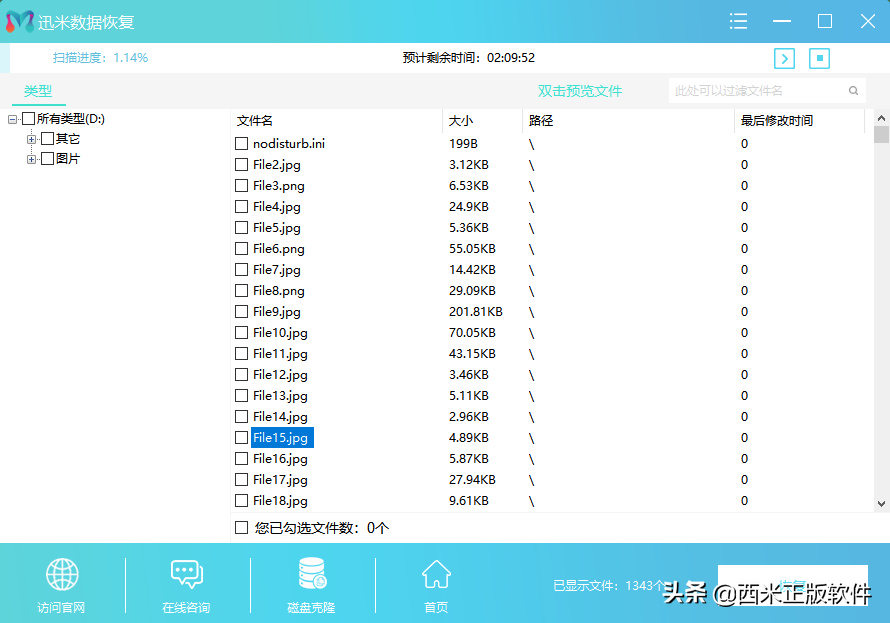The width and height of the screenshot is (890, 623).
Task: Open 访问官网 globe icon
Action: pyautogui.click(x=62, y=574)
